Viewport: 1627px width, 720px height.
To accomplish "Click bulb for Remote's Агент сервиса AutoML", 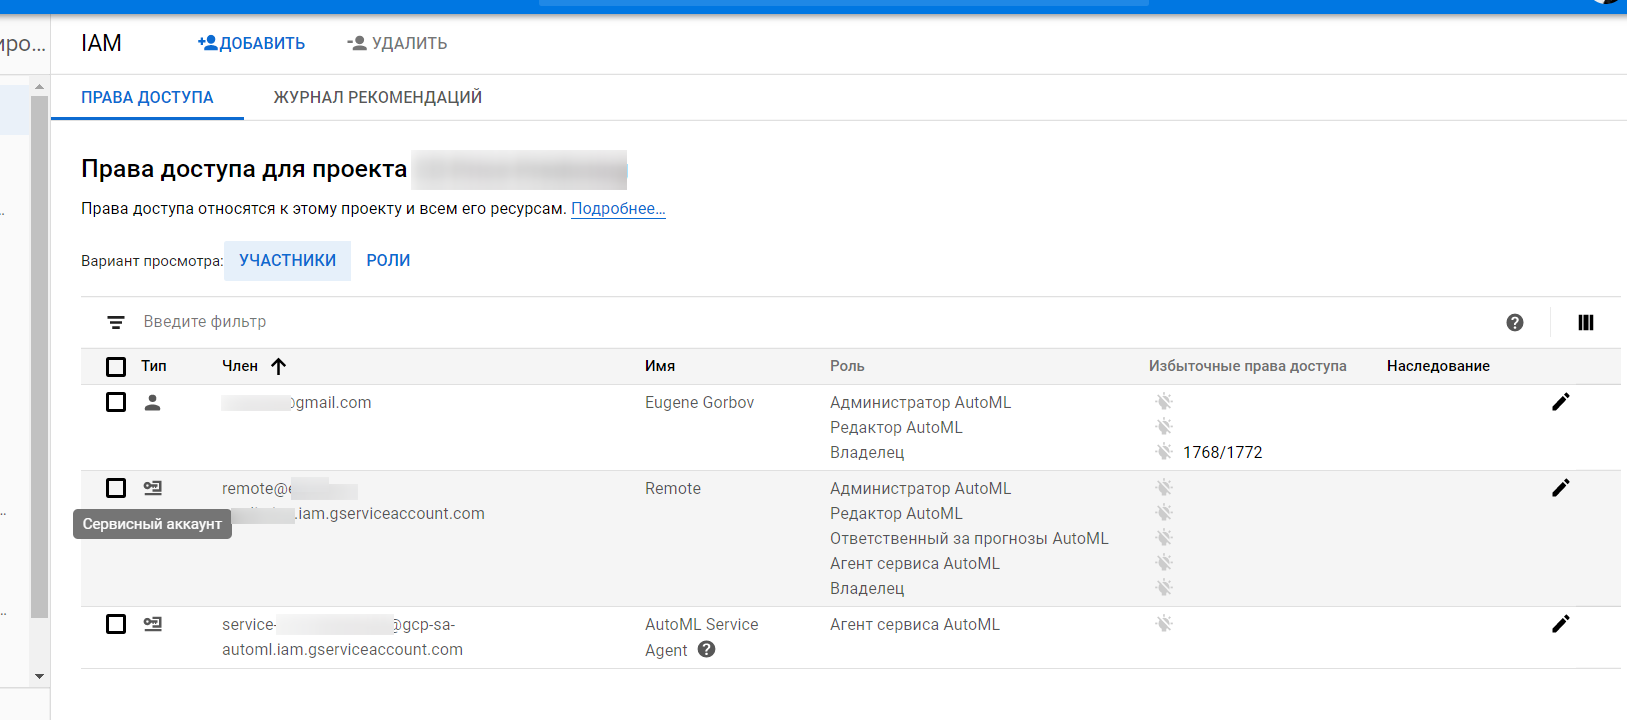I will click(1164, 562).
